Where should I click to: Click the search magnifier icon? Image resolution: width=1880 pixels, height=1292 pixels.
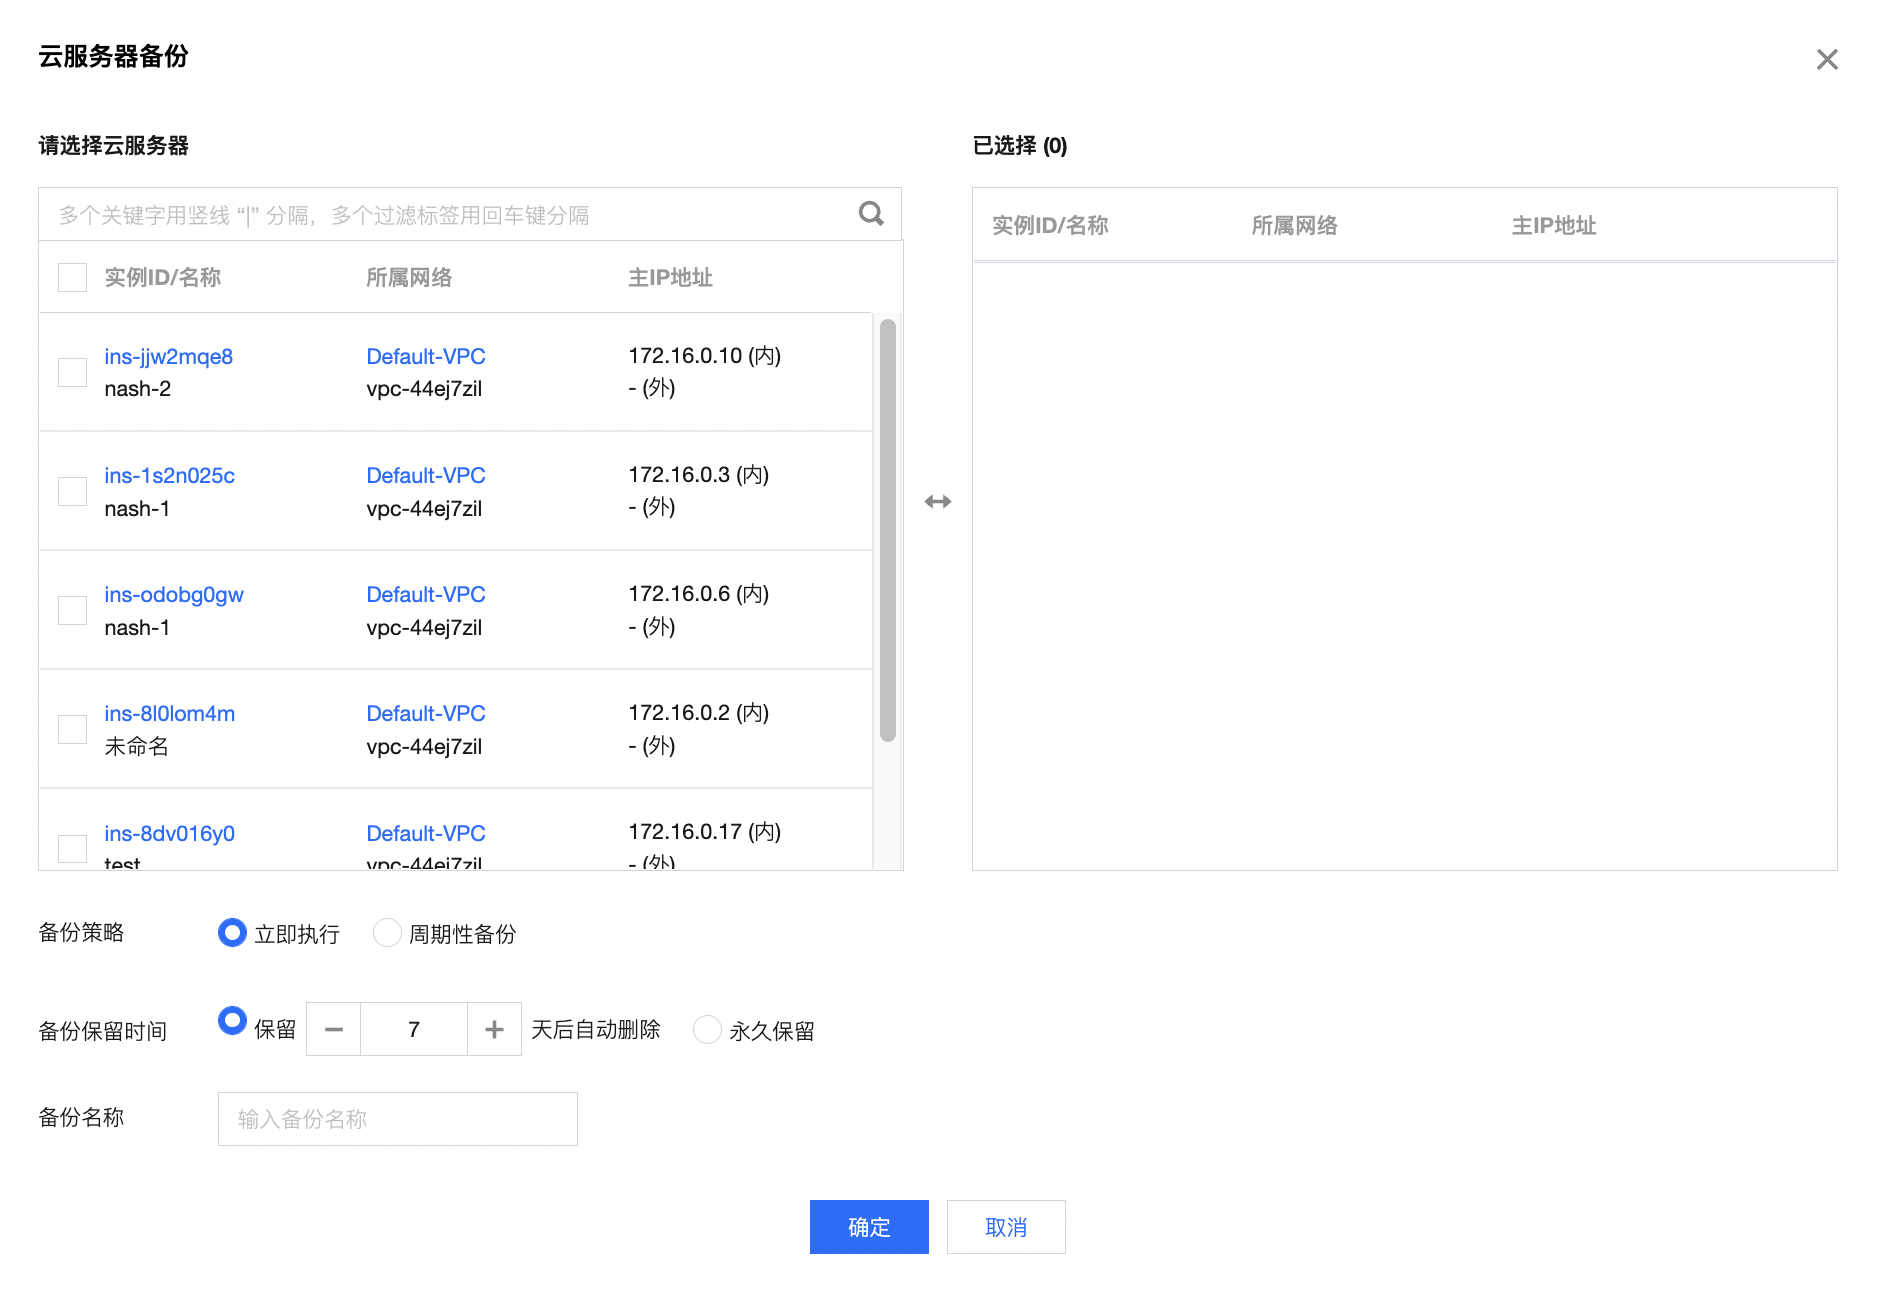point(871,214)
